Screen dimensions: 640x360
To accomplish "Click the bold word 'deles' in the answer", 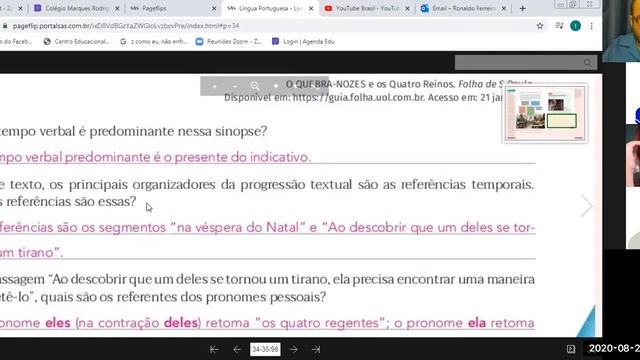I will click(x=181, y=323).
